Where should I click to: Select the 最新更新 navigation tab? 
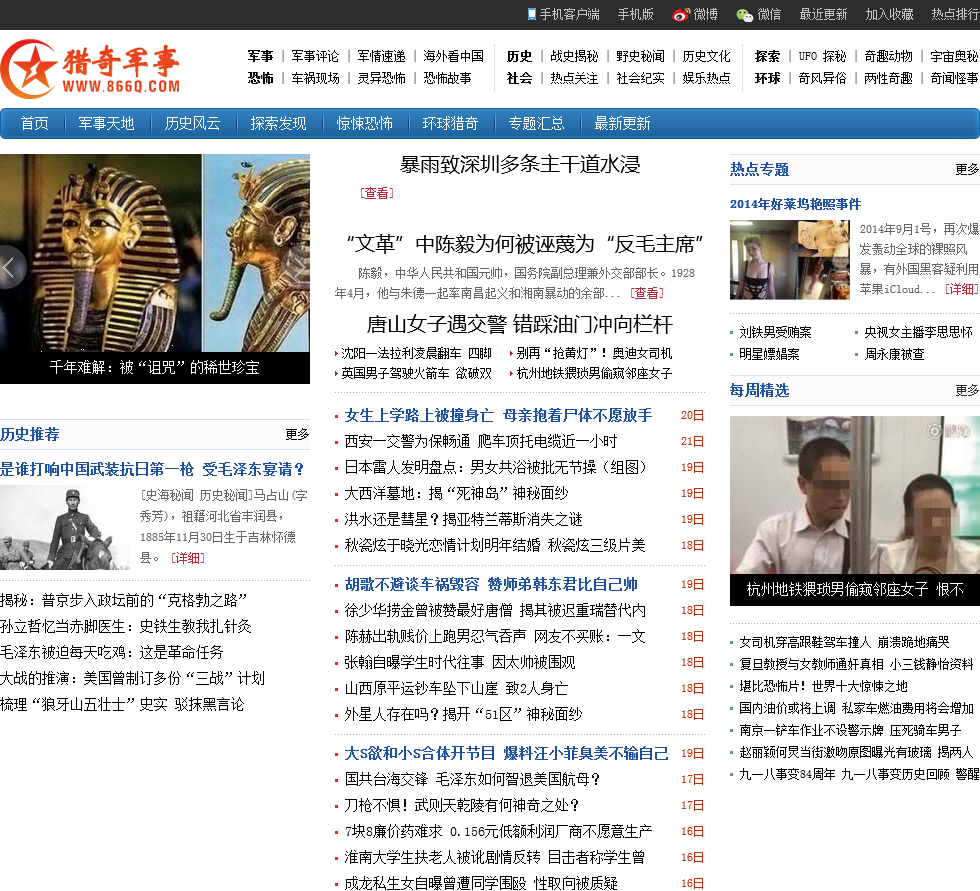622,124
